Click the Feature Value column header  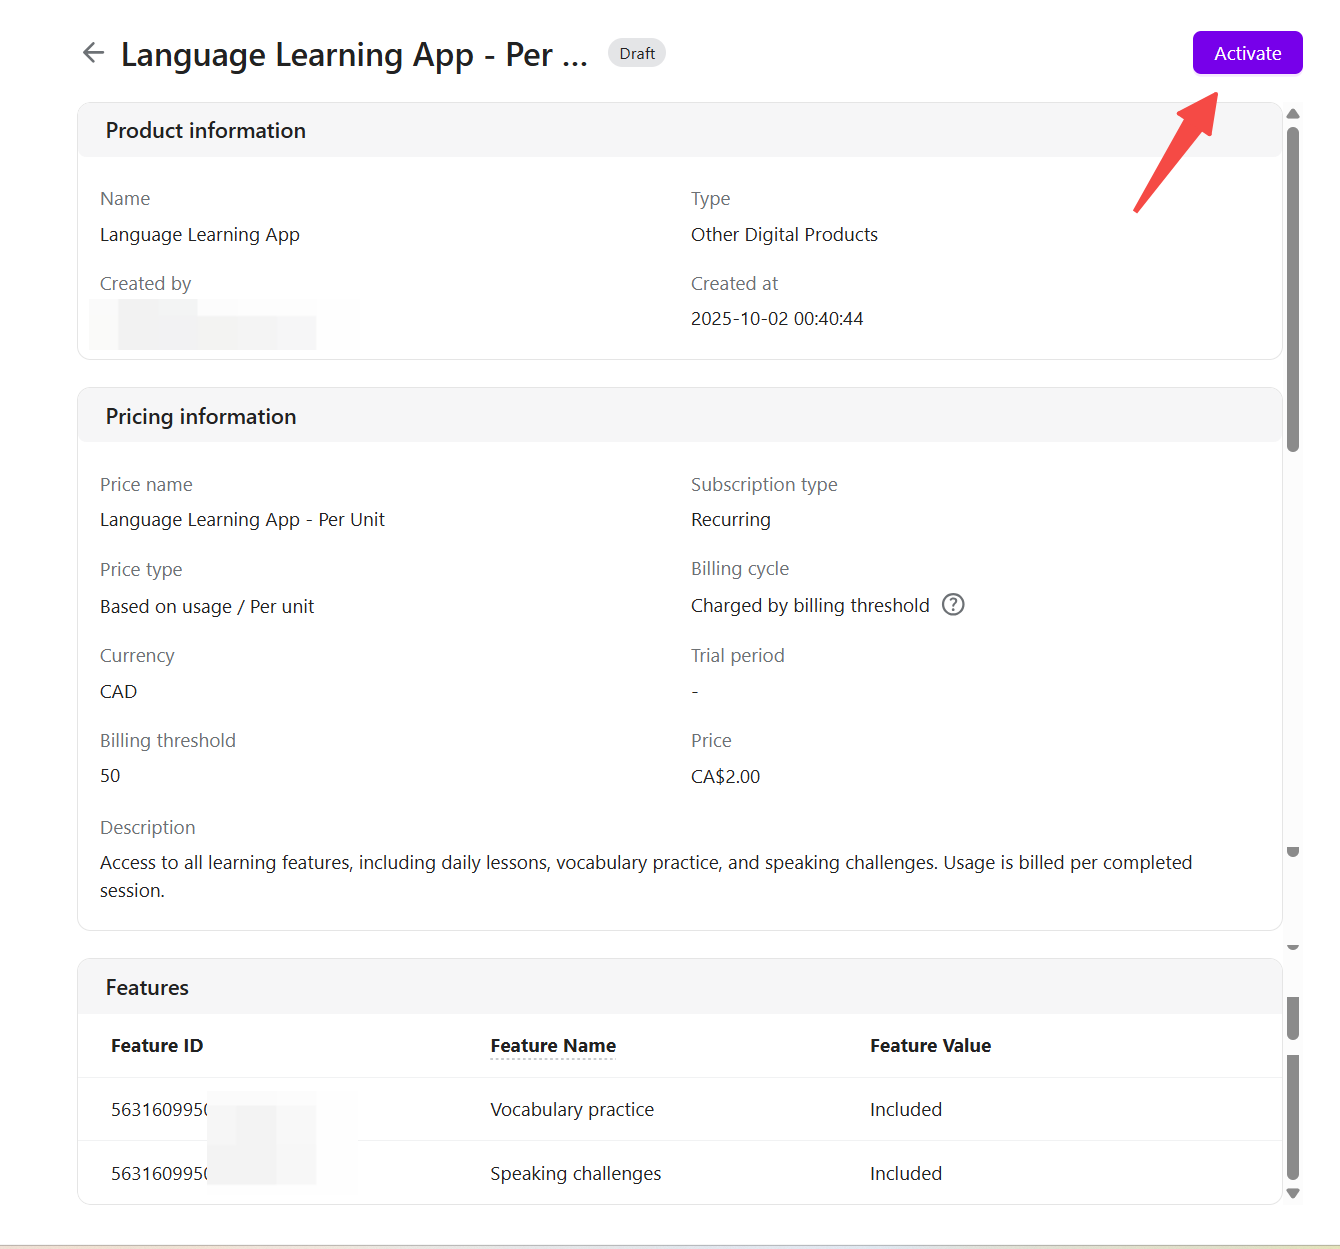930,1046
